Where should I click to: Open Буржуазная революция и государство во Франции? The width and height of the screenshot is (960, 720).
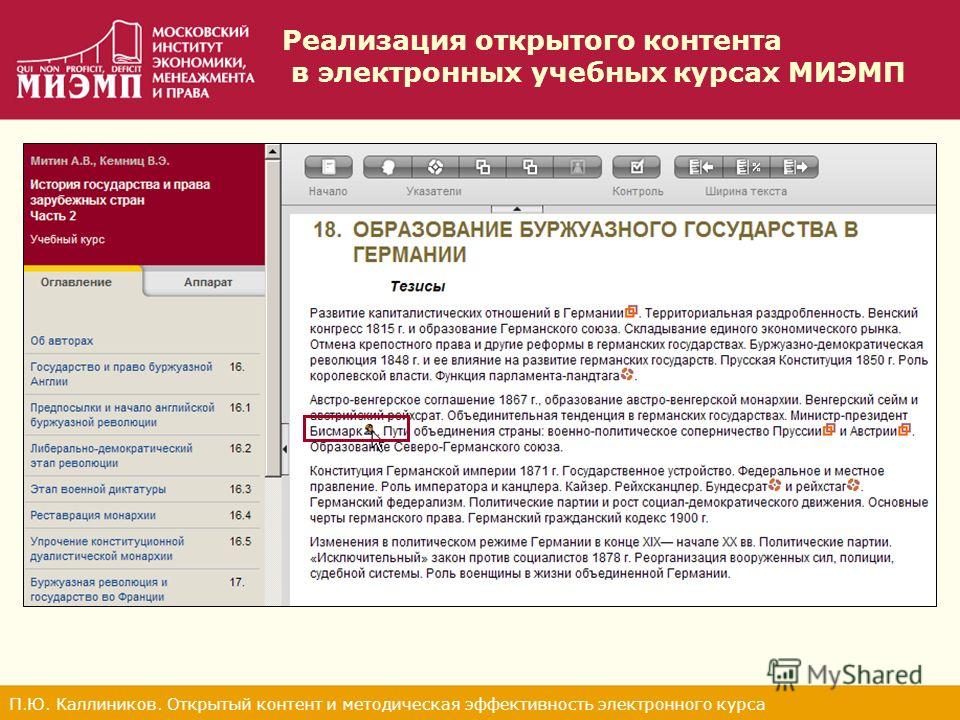[99, 590]
